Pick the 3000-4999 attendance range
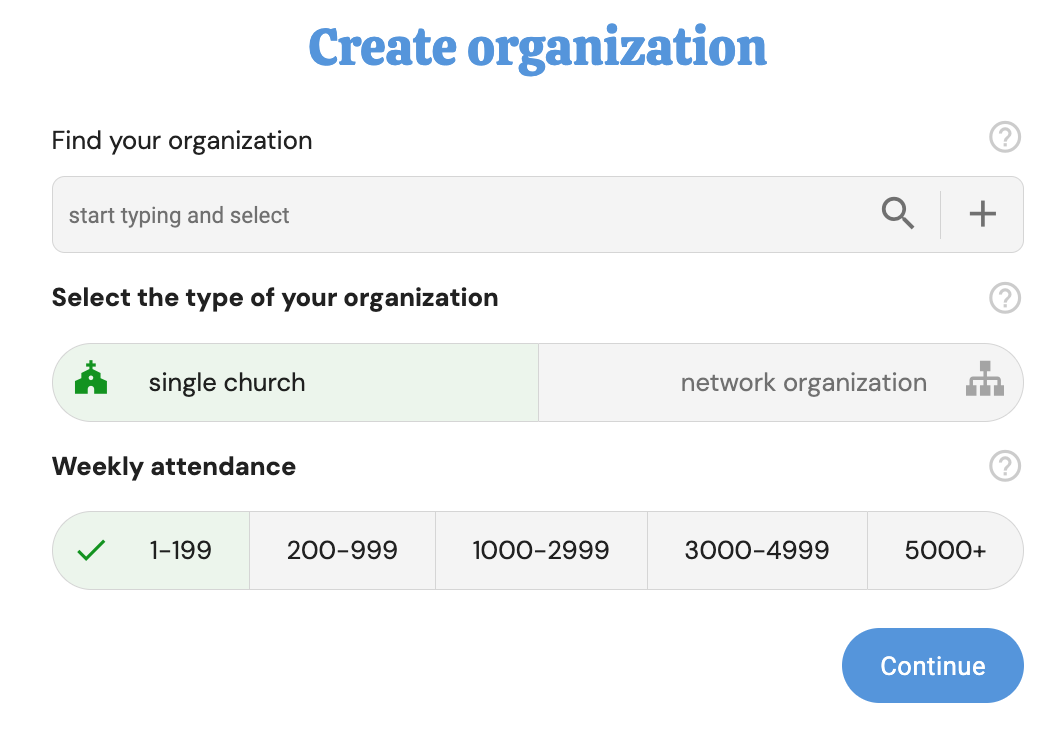The width and height of the screenshot is (1062, 736). click(x=757, y=550)
